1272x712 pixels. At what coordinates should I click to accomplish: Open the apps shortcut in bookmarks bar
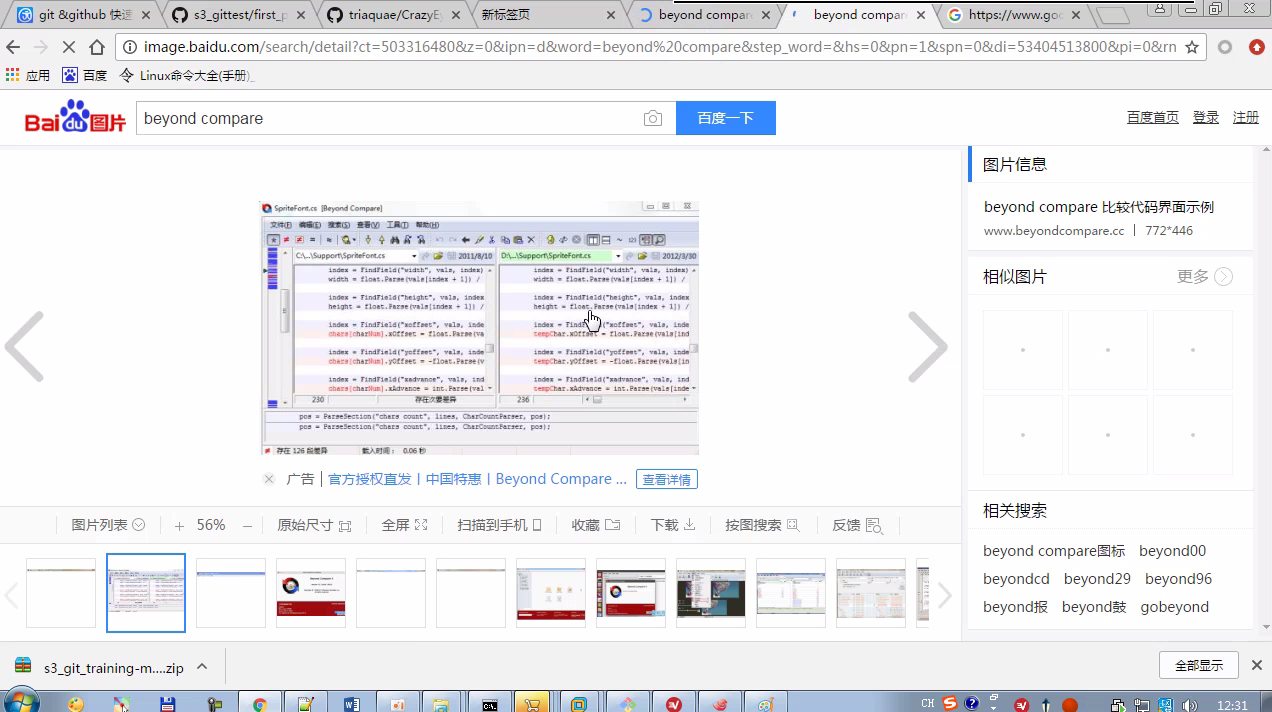pyautogui.click(x=28, y=75)
